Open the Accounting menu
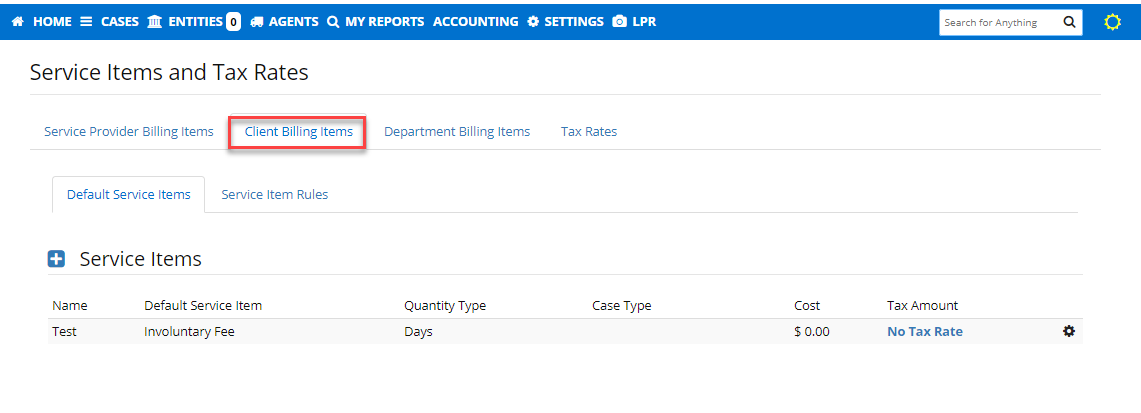 [475, 22]
